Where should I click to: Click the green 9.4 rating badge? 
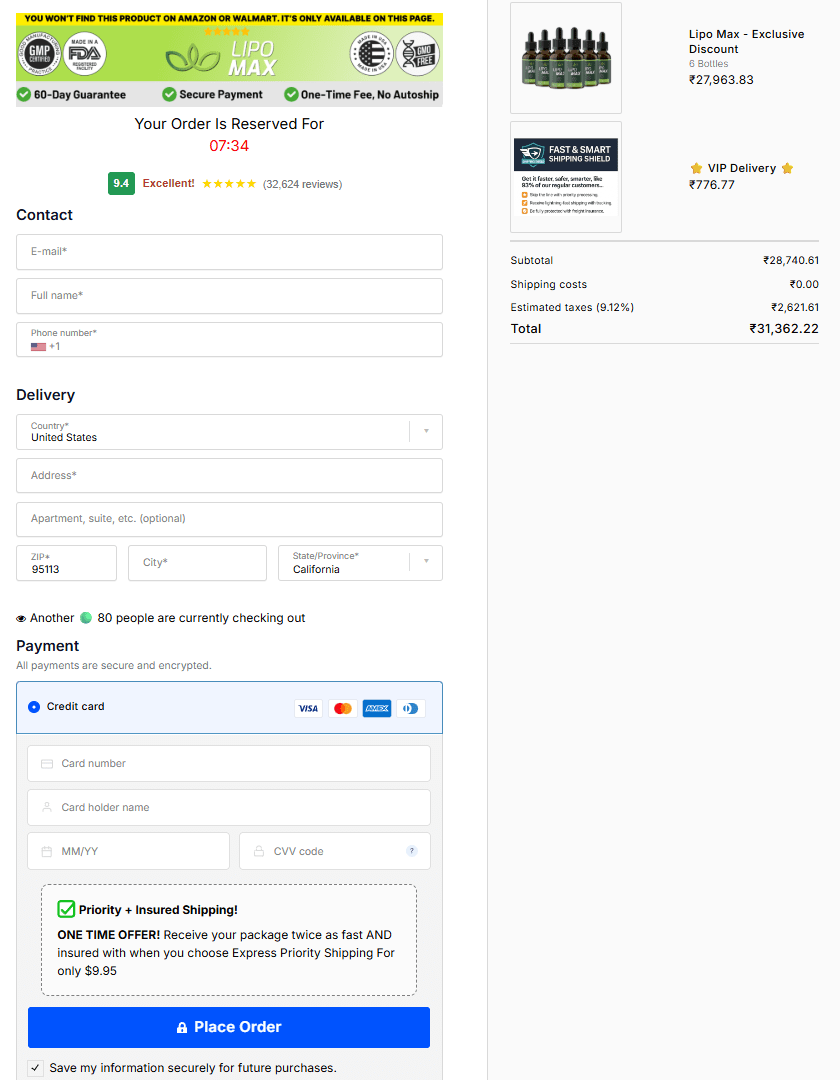click(121, 184)
